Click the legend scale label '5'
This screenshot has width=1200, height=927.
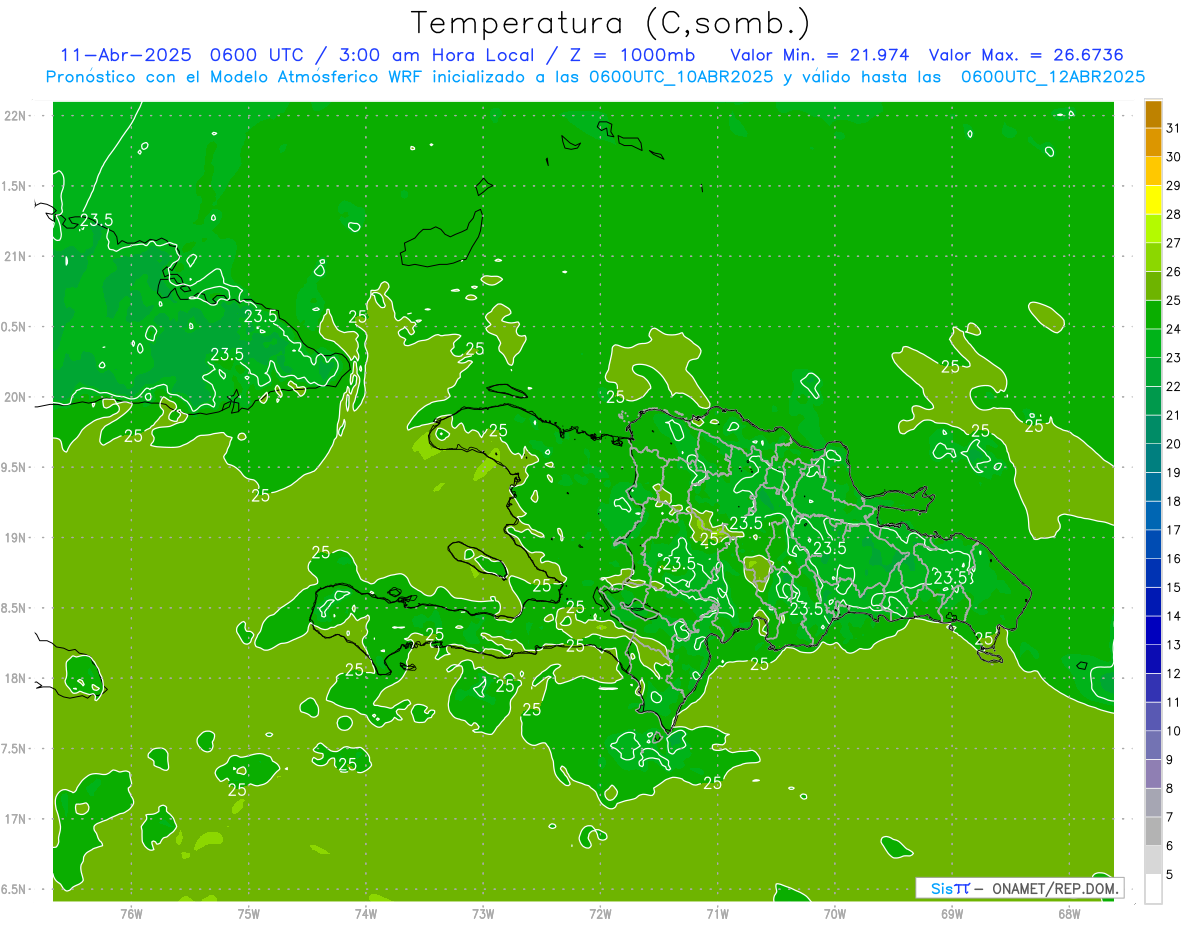click(x=1170, y=874)
